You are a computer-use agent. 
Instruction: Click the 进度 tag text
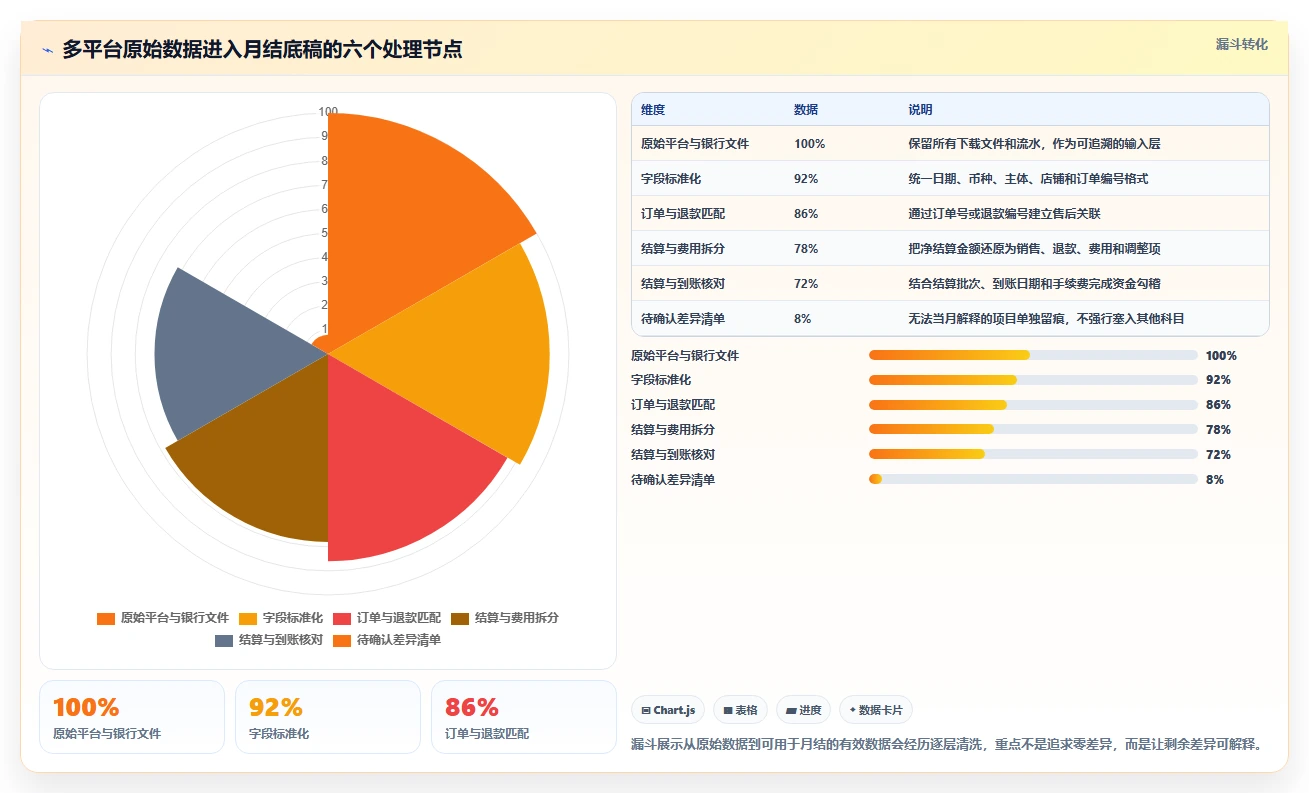[810, 710]
